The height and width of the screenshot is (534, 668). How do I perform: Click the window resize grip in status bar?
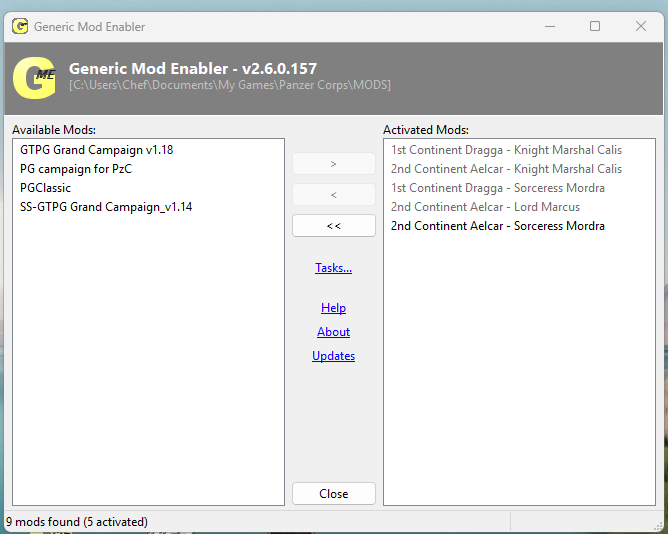(x=658, y=525)
